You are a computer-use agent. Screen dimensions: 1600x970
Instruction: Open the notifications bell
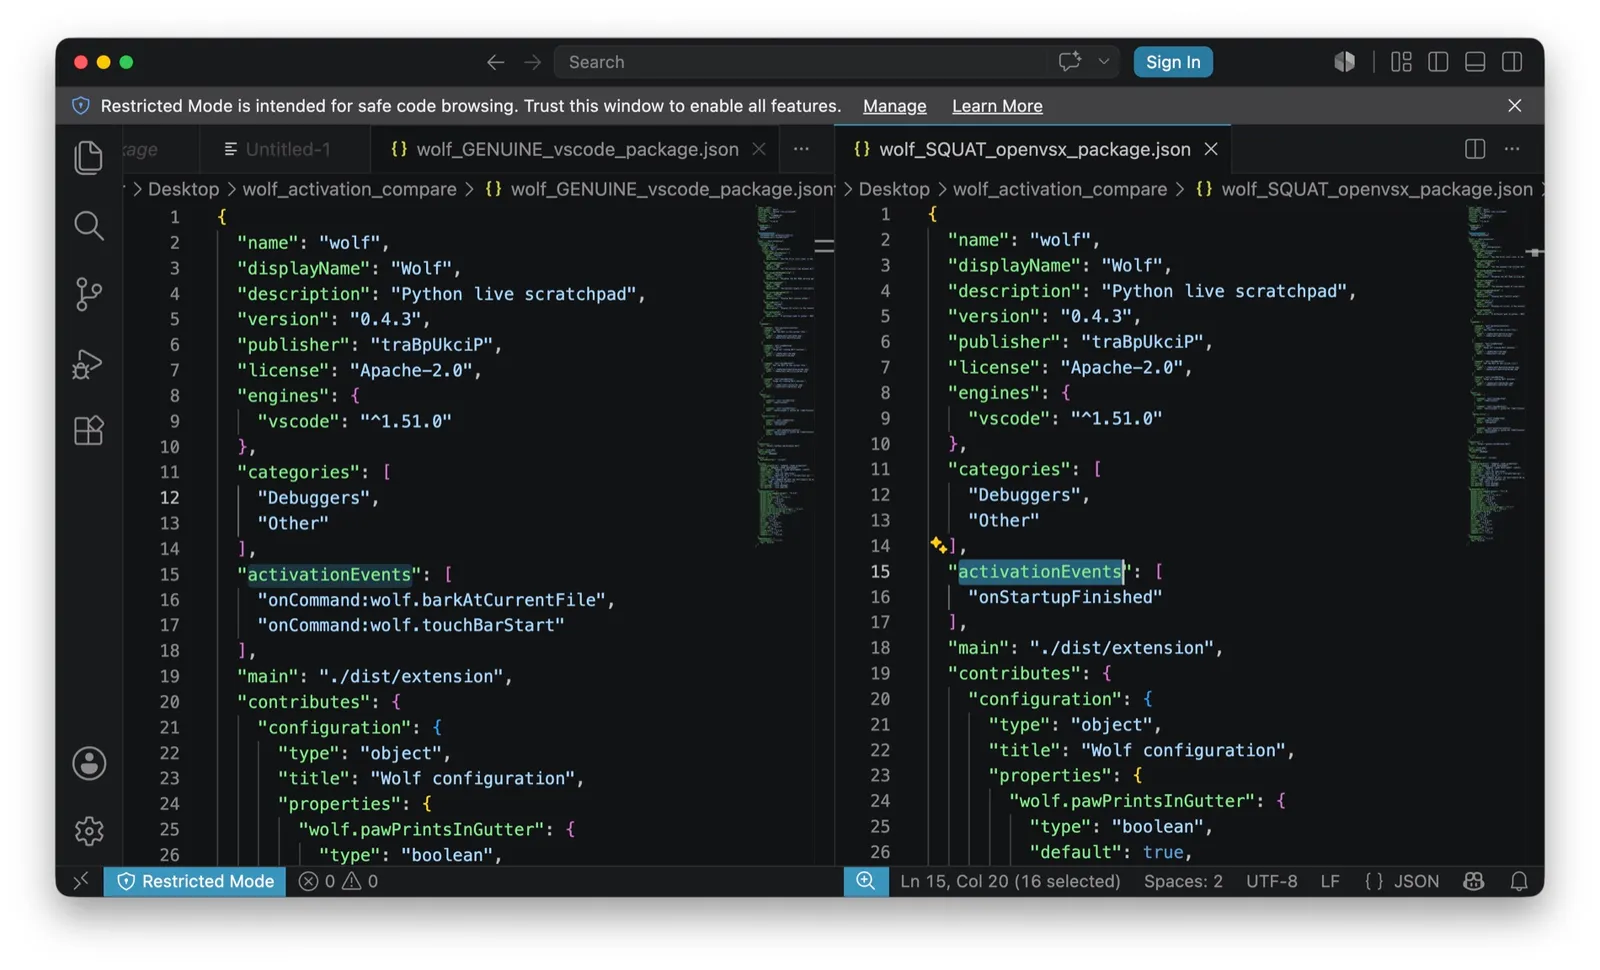(1519, 881)
